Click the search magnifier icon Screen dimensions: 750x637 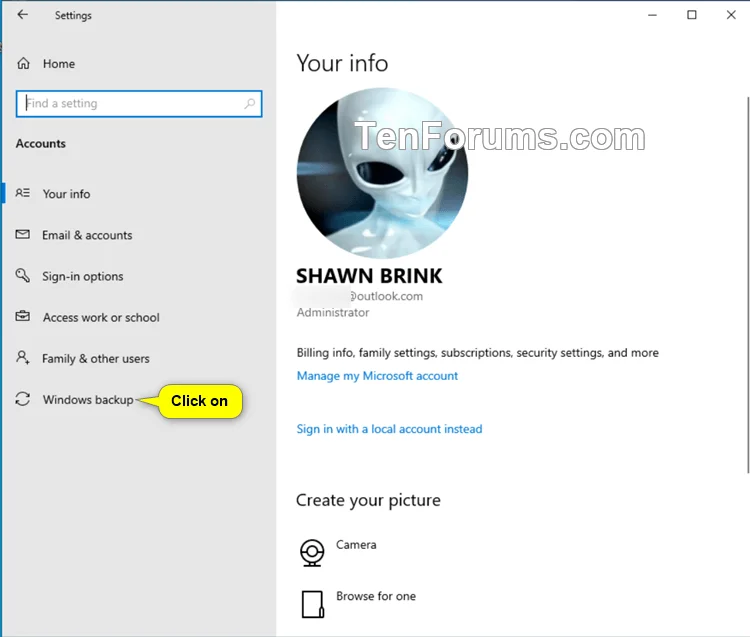coord(250,103)
